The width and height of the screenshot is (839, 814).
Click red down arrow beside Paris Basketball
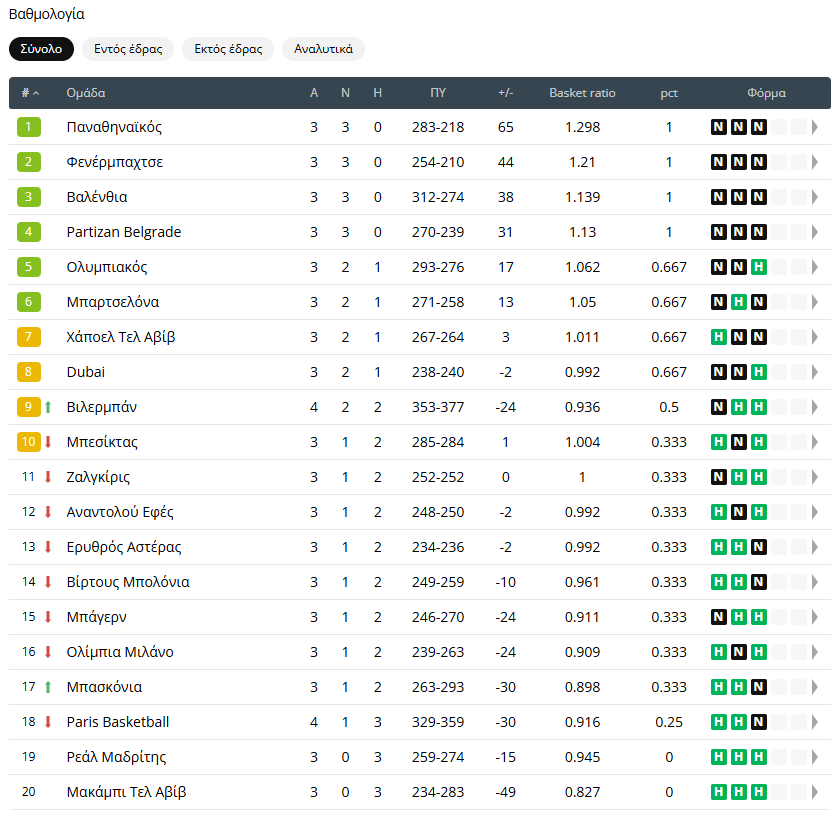tap(48, 722)
